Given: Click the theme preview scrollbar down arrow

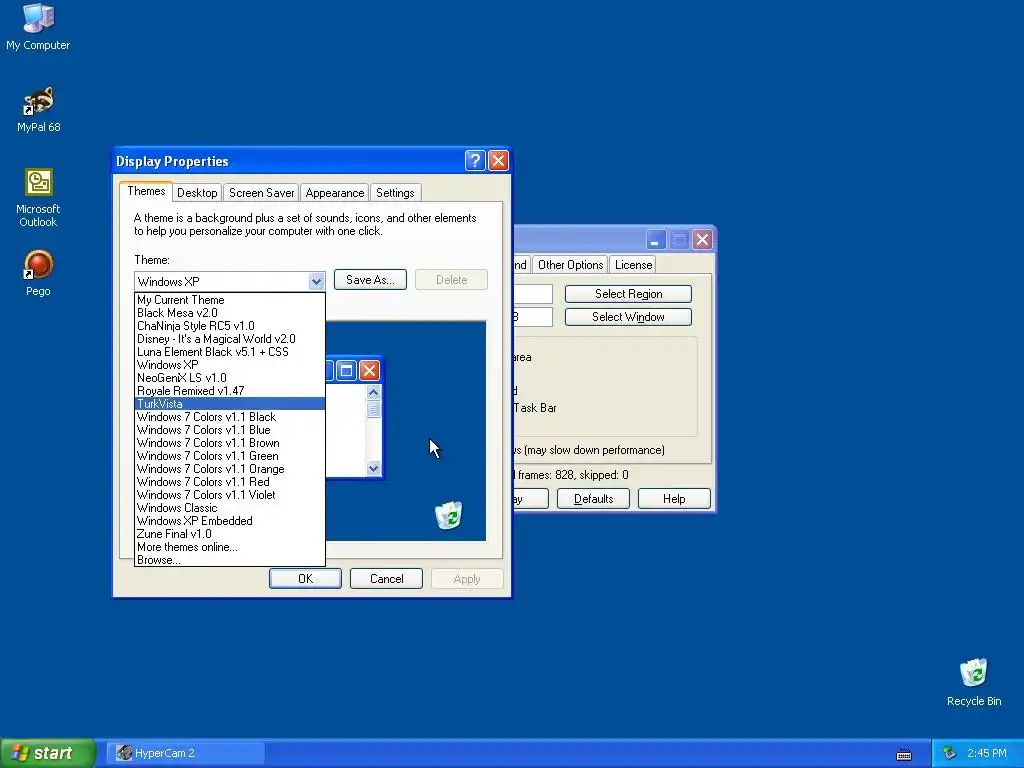Looking at the screenshot, I should point(374,468).
